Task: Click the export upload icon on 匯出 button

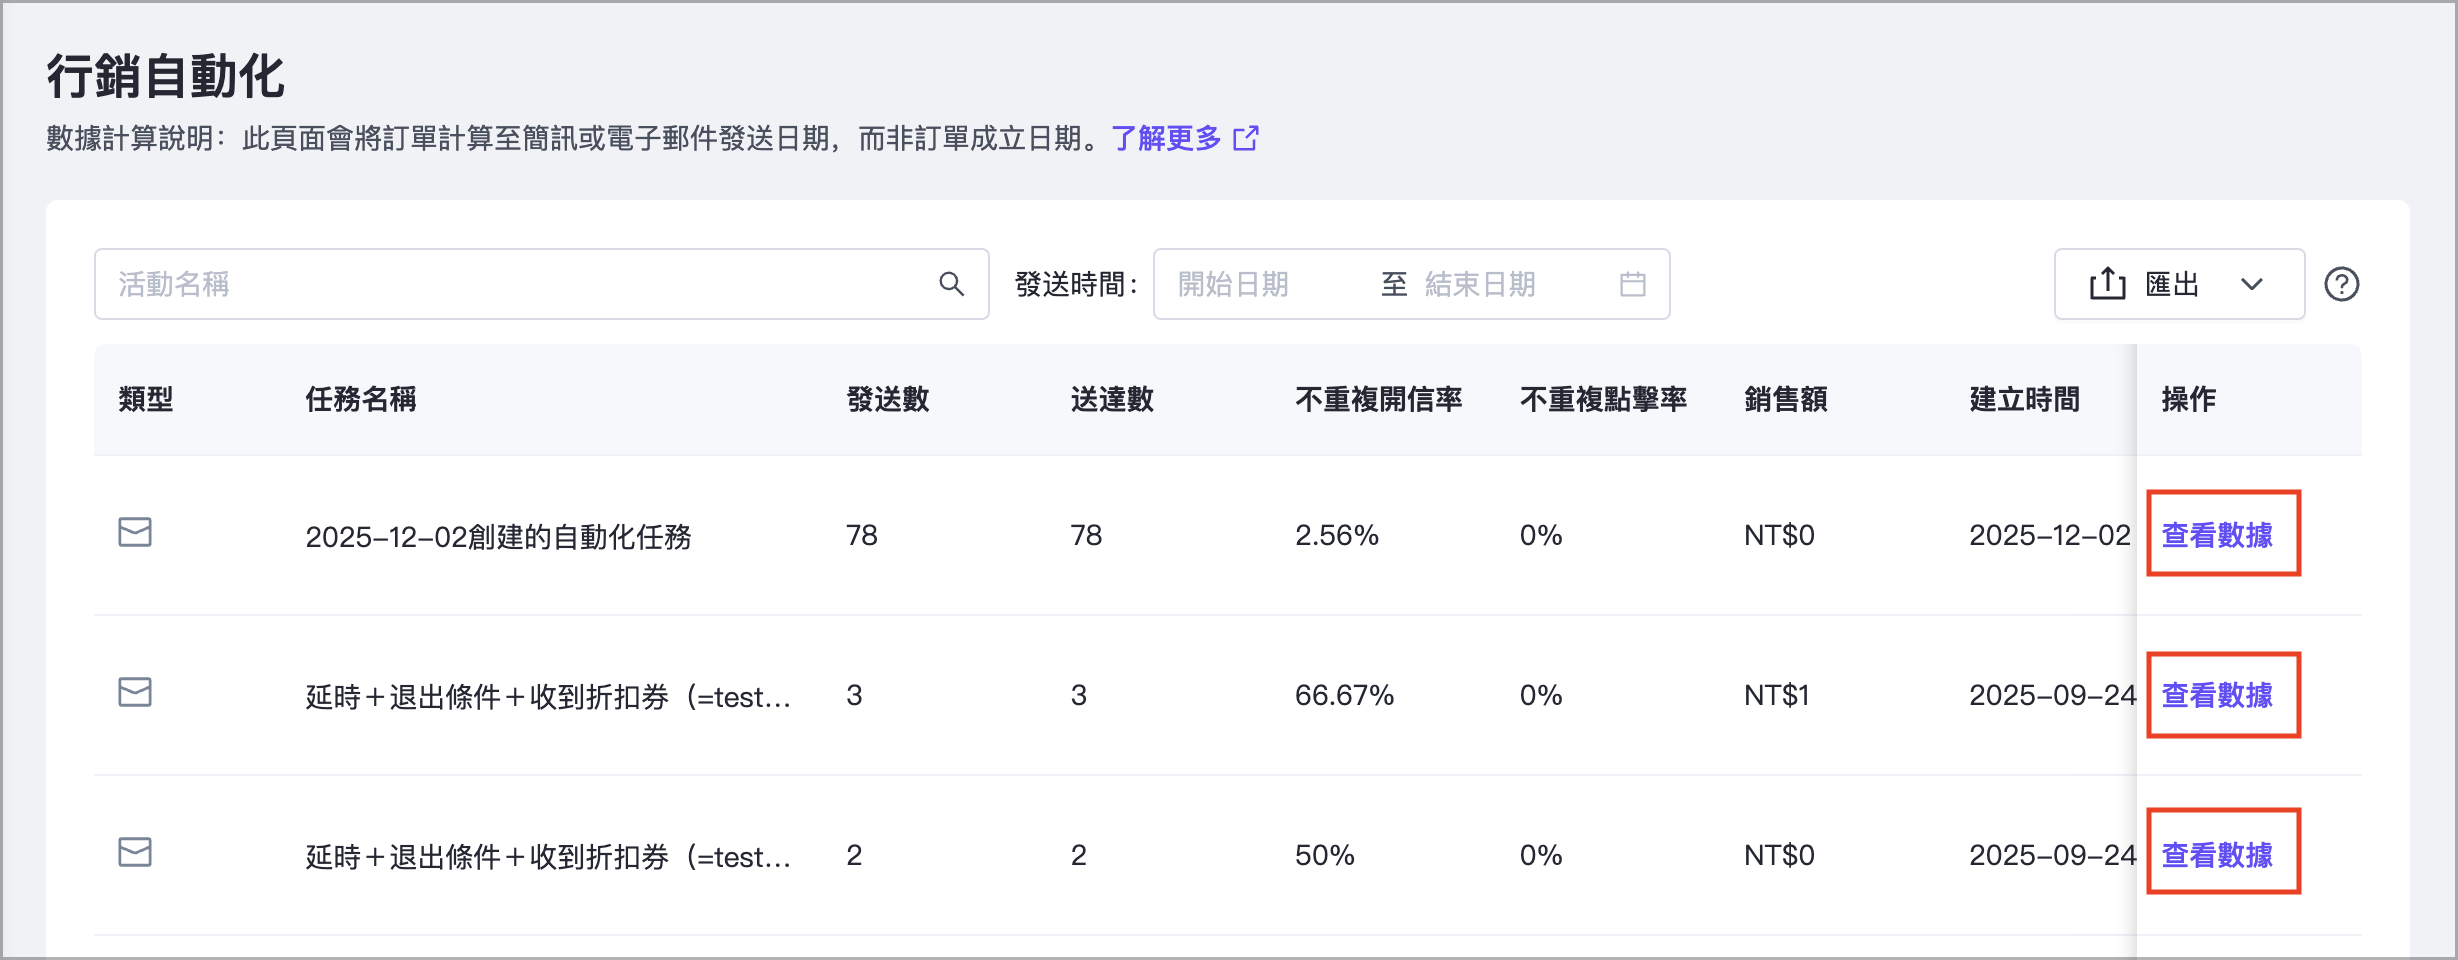Action: pos(2107,283)
